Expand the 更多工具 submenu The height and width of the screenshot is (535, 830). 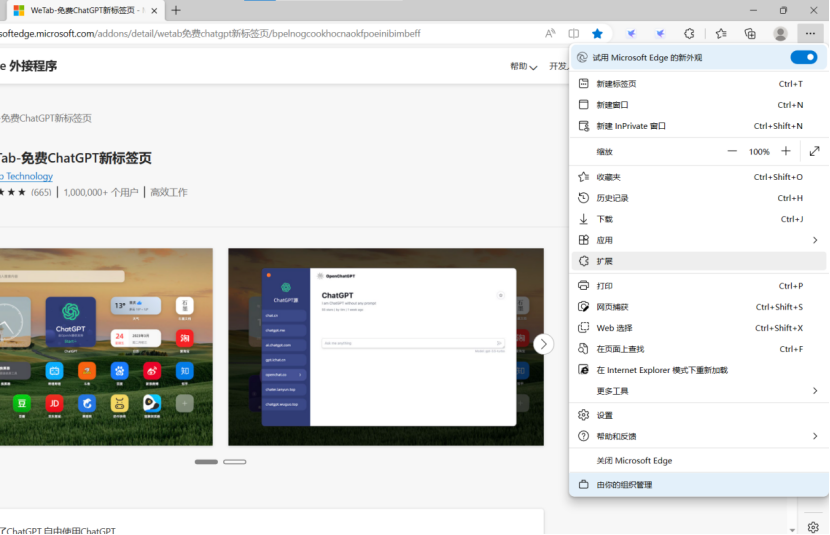tap(699, 391)
